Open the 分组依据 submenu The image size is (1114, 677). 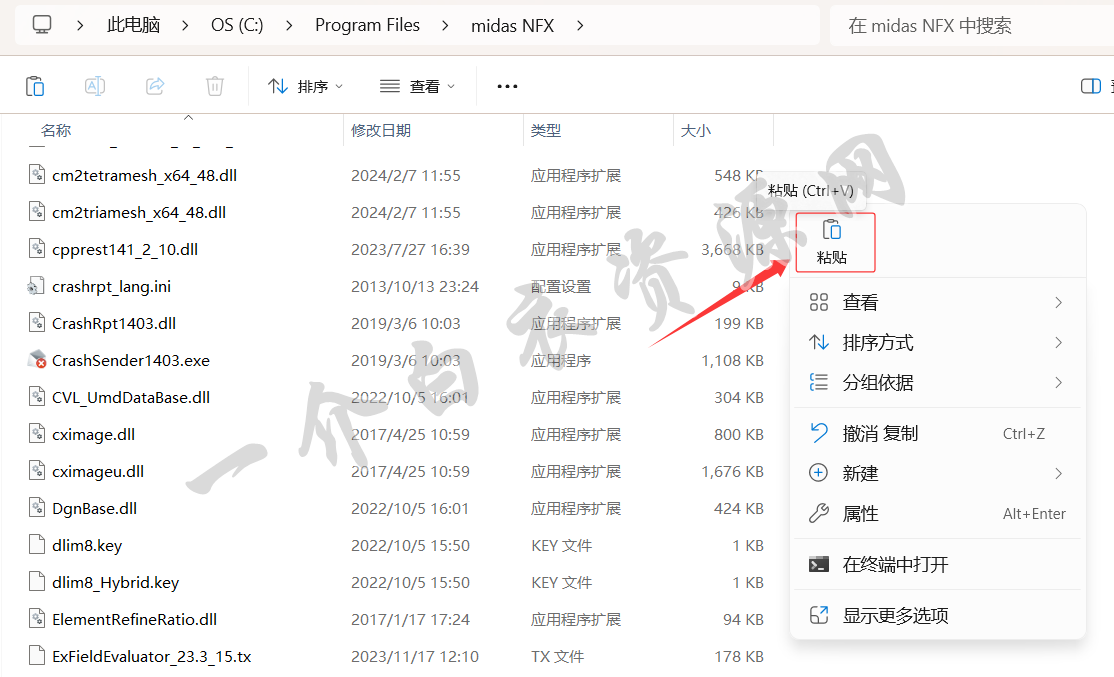[x=937, y=383]
